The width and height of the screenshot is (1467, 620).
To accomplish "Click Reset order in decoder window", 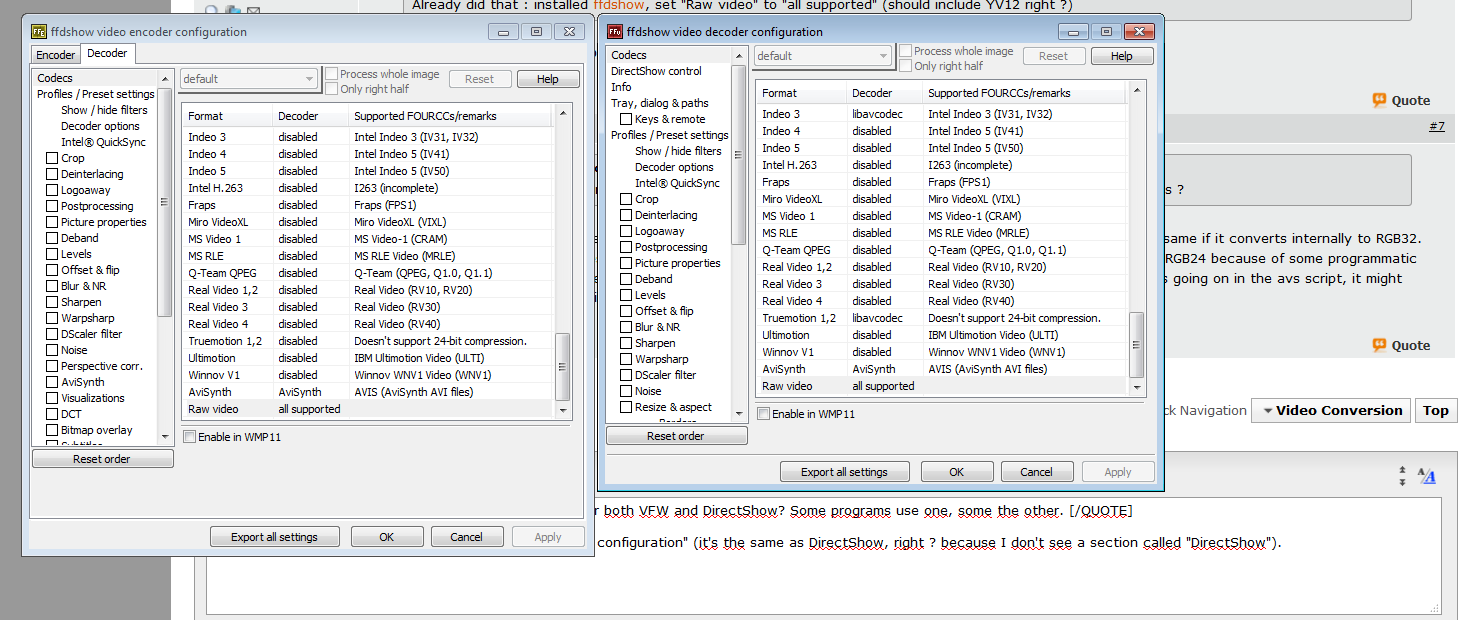I will pyautogui.click(x=676, y=436).
